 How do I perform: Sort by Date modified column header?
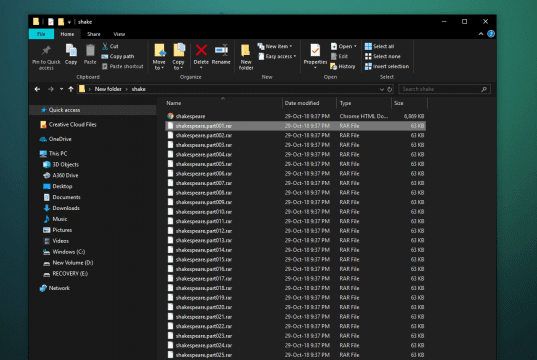click(x=309, y=103)
